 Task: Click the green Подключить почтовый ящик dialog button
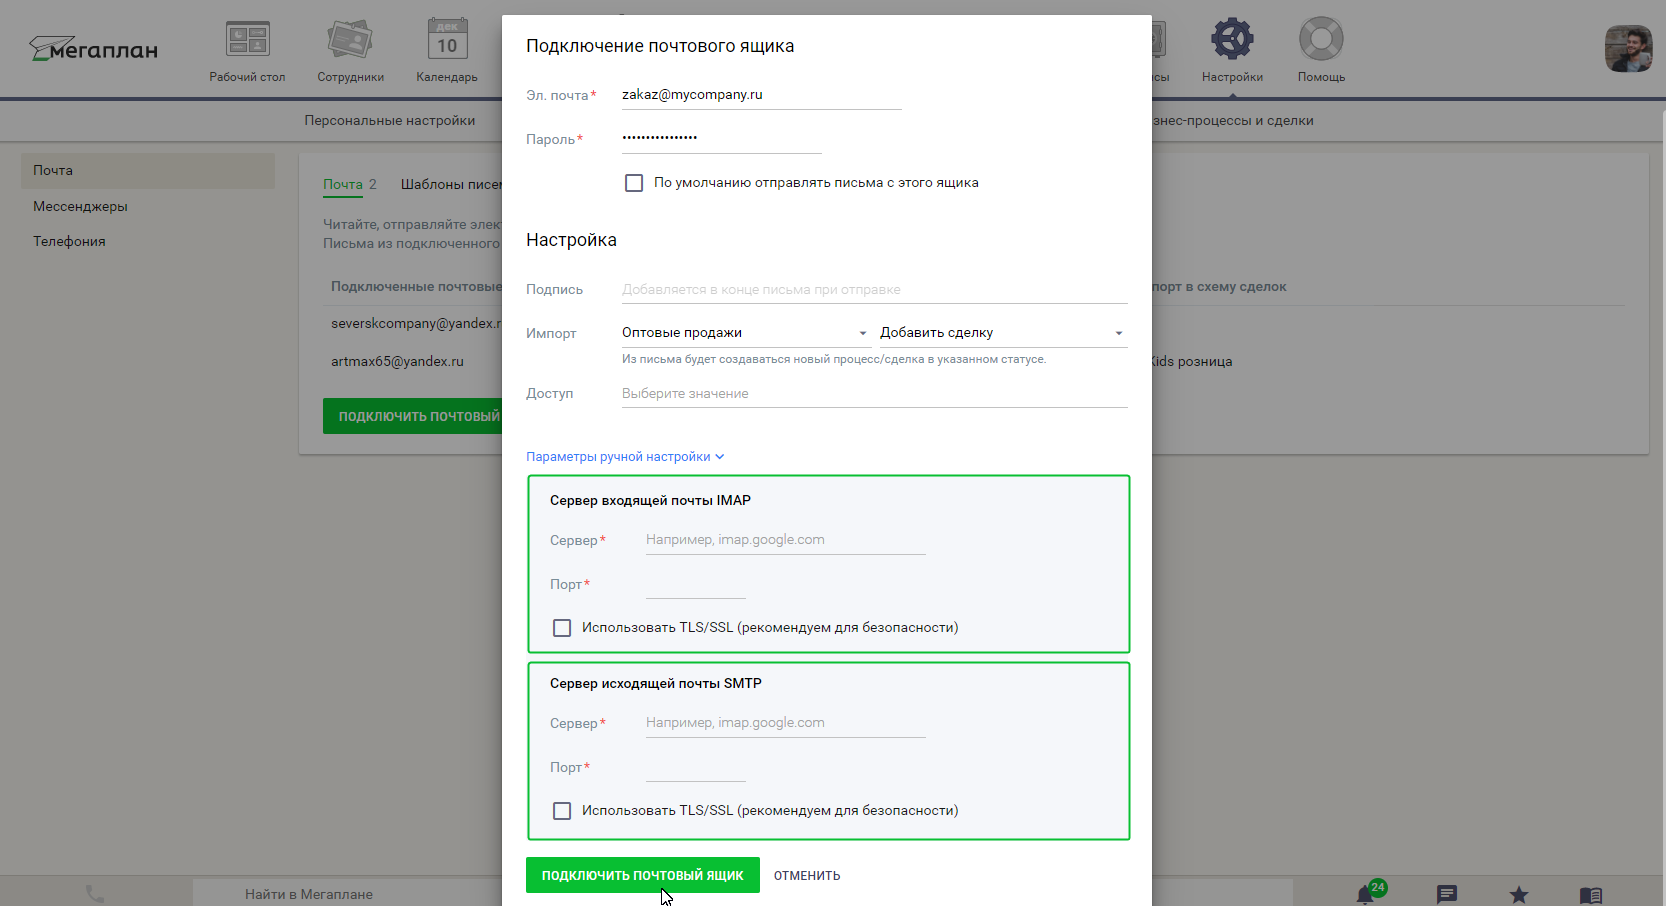[x=642, y=875]
